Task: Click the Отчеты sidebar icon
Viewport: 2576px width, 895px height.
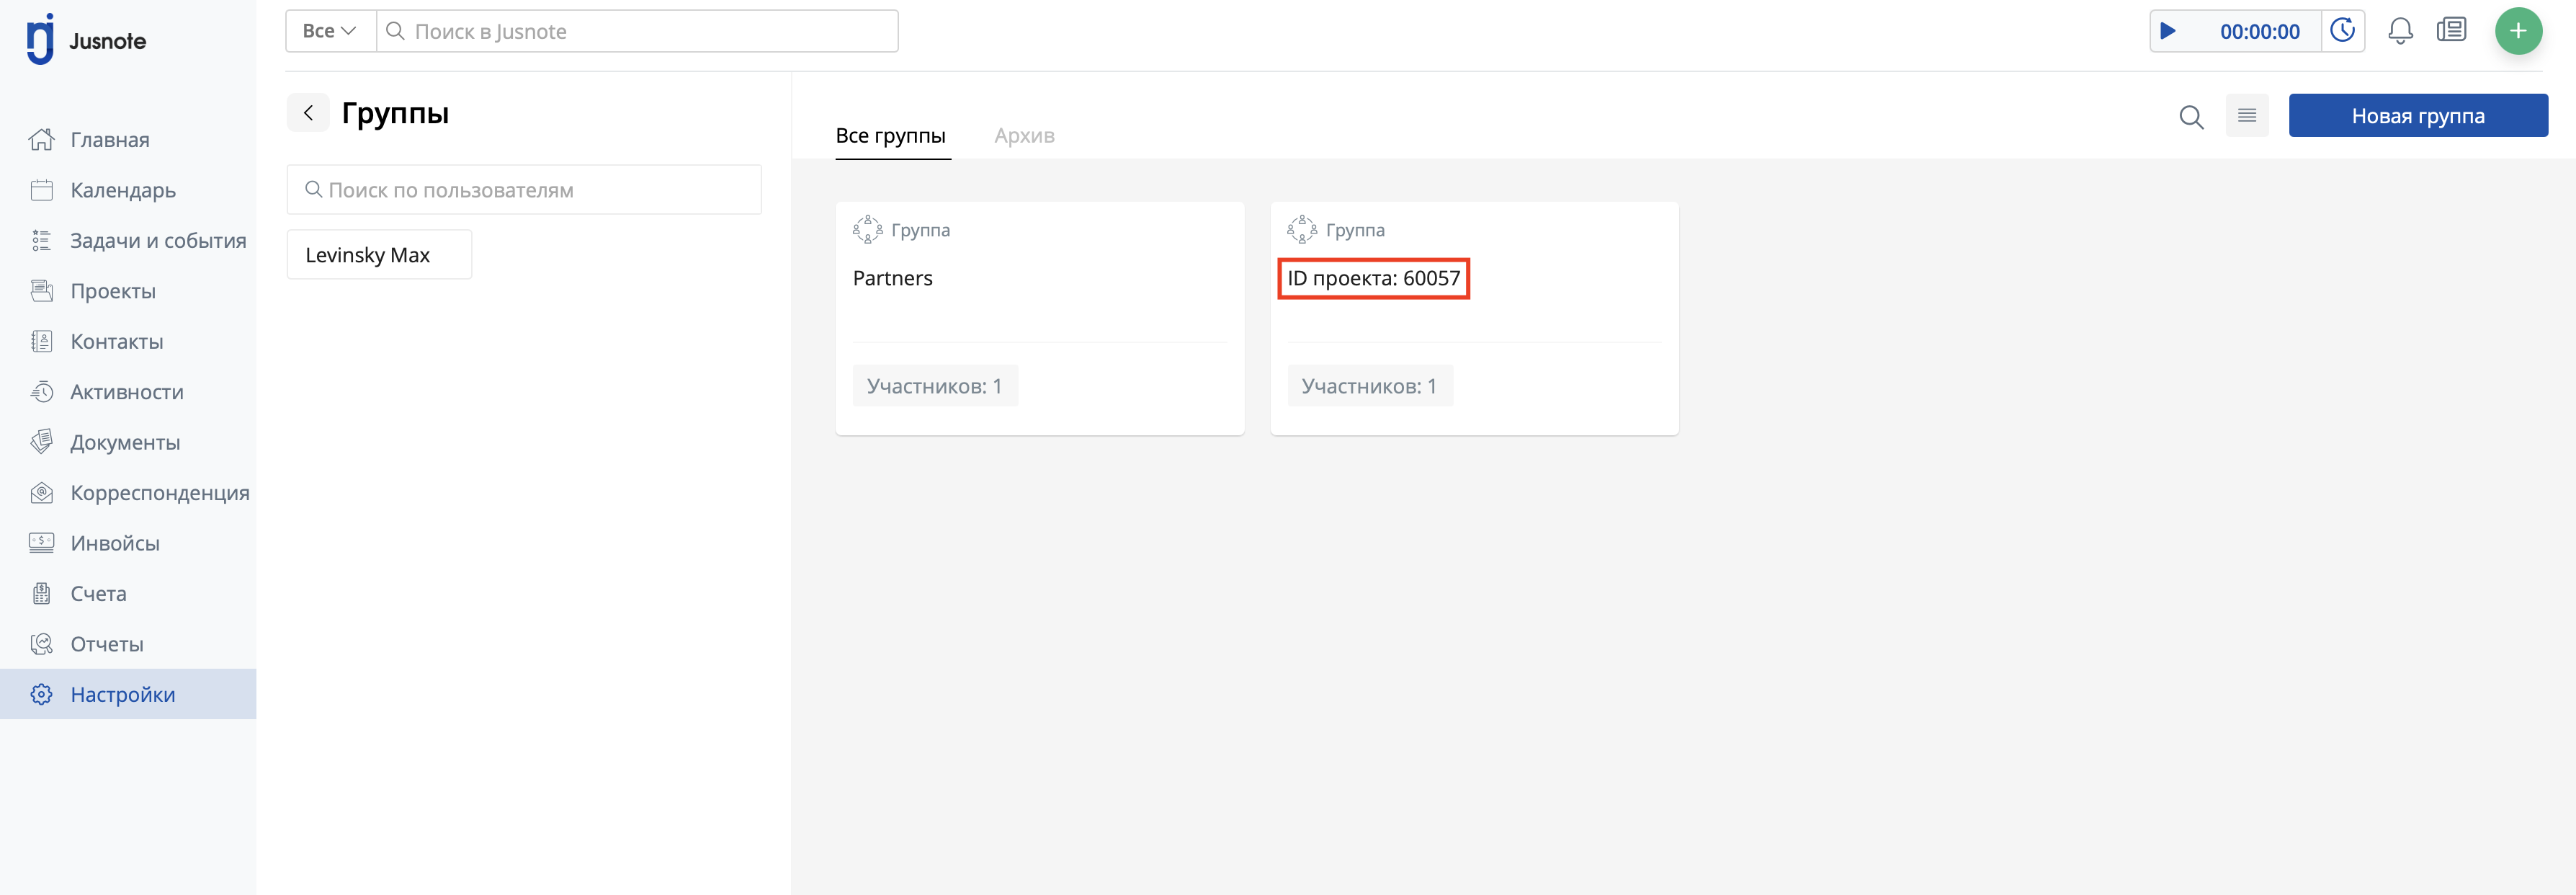Action: pos(41,644)
